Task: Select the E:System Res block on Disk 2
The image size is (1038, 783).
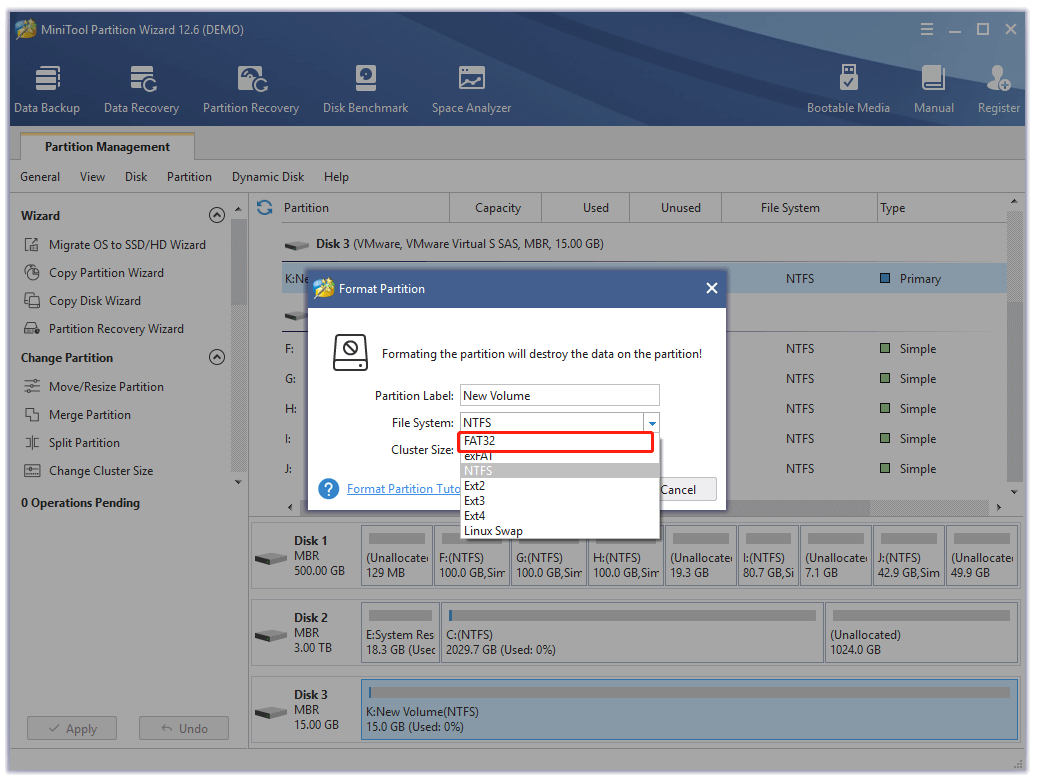Action: point(400,632)
